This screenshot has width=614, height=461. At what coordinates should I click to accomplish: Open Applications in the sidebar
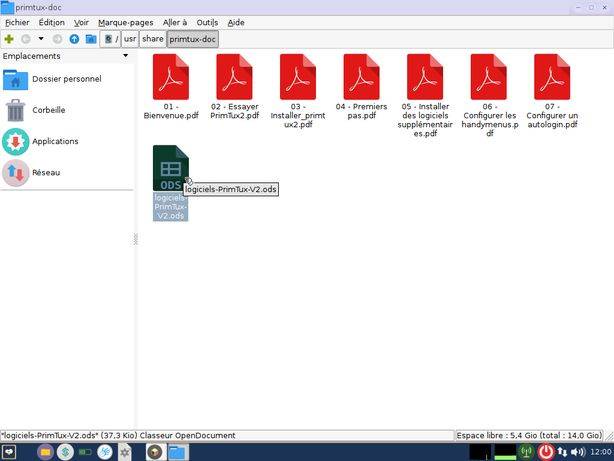click(x=67, y=141)
